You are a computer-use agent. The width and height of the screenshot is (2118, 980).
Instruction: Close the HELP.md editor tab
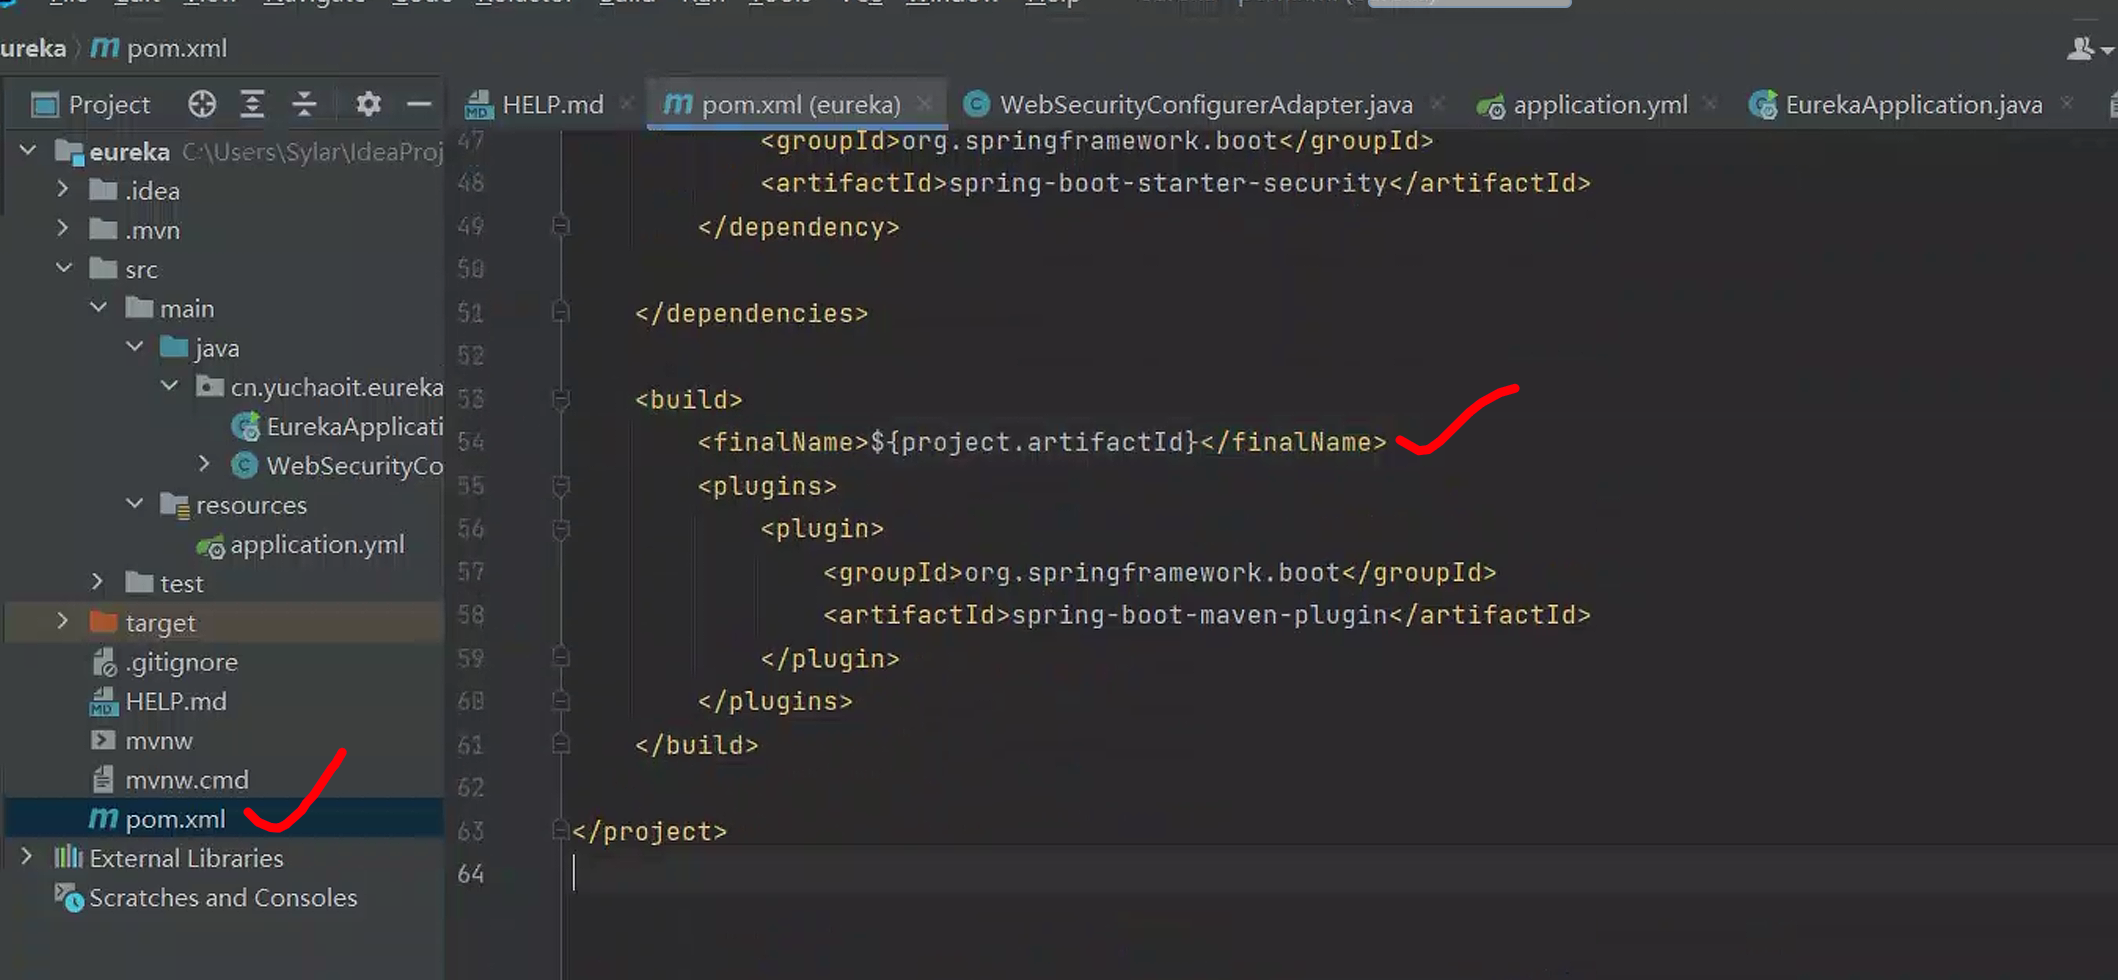pos(627,103)
